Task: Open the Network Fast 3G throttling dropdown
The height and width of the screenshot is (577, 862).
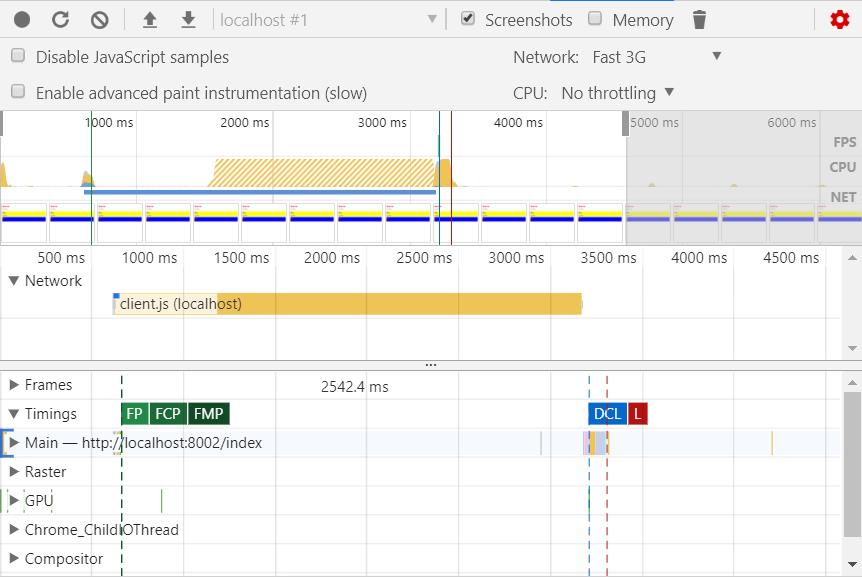Action: pos(656,57)
